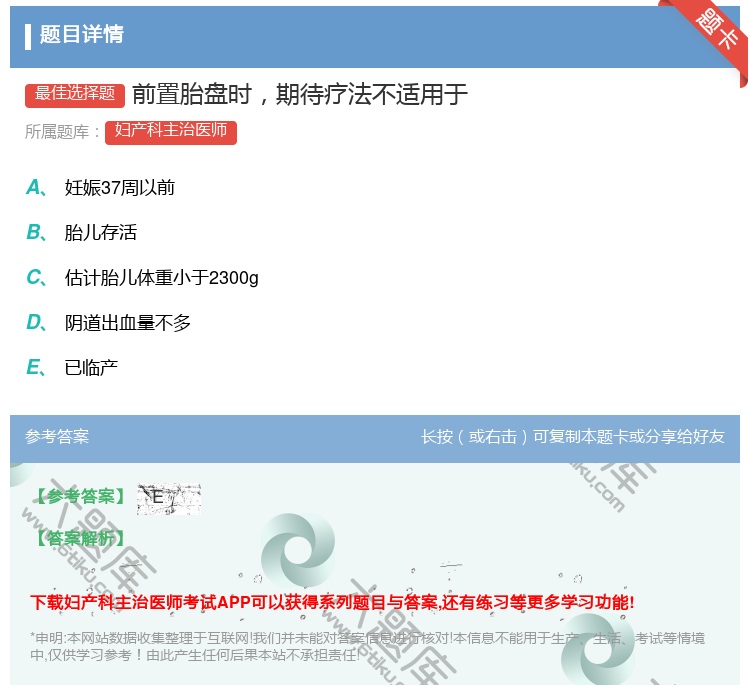Viewport: 750px width, 685px height.
Task: Click the 【参考答案】 green label
Action: coord(81,497)
